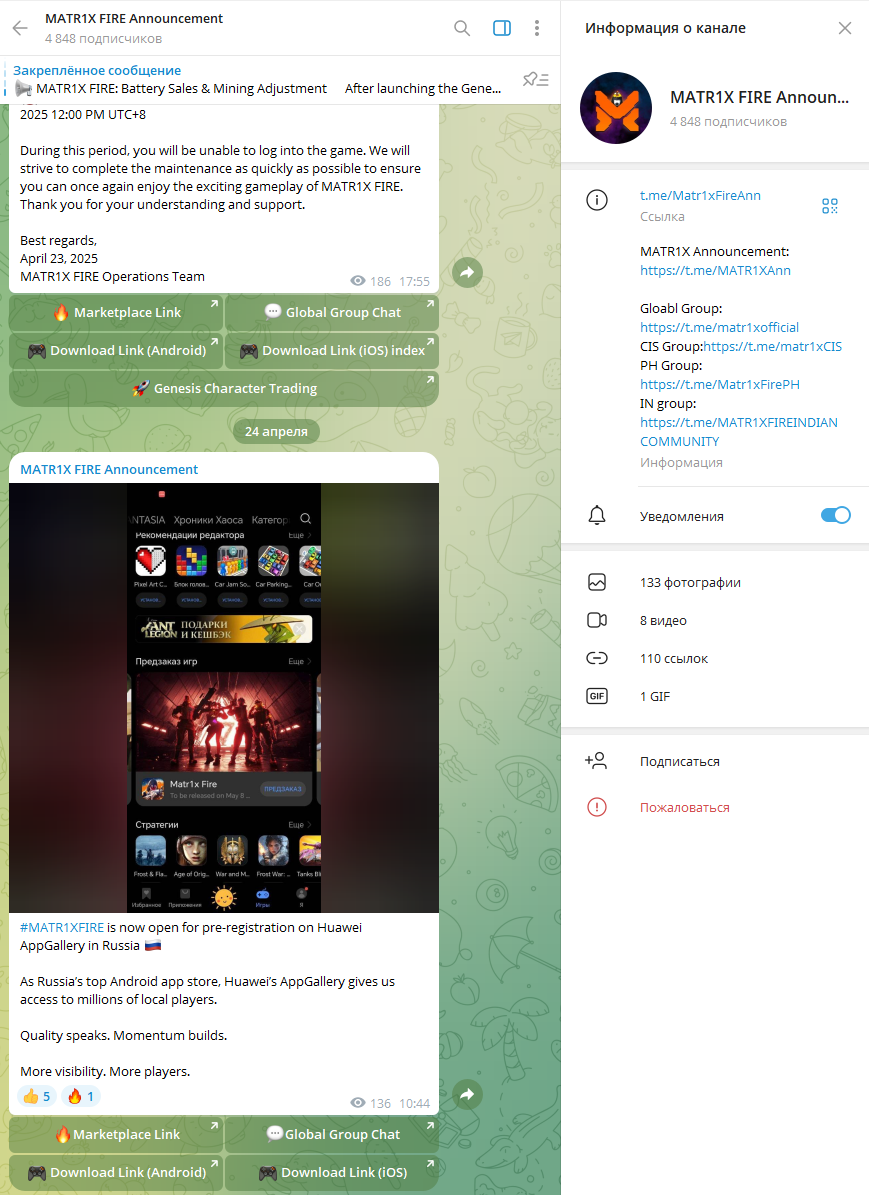Open the https://t.me/matr1xofficial link

(720, 328)
